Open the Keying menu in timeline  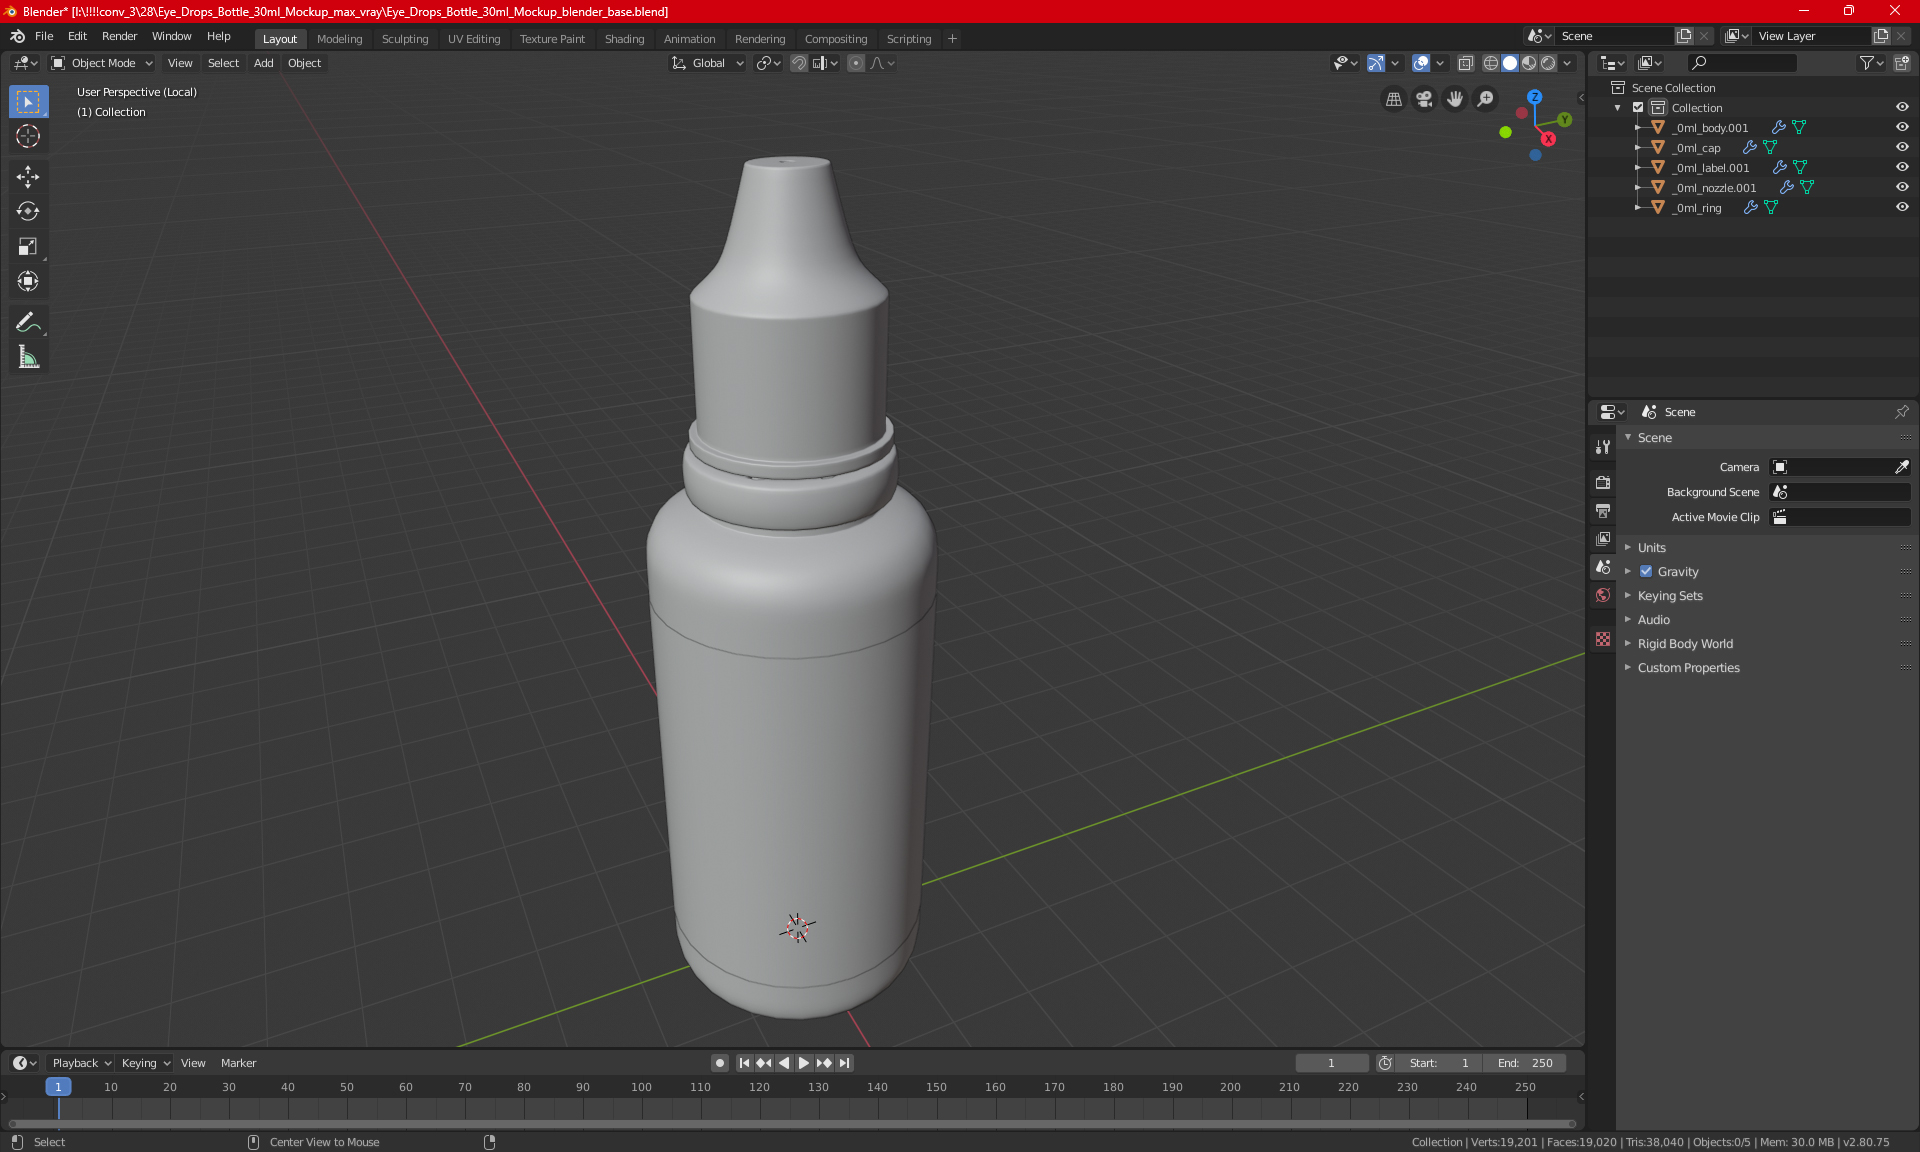pyautogui.click(x=145, y=1063)
